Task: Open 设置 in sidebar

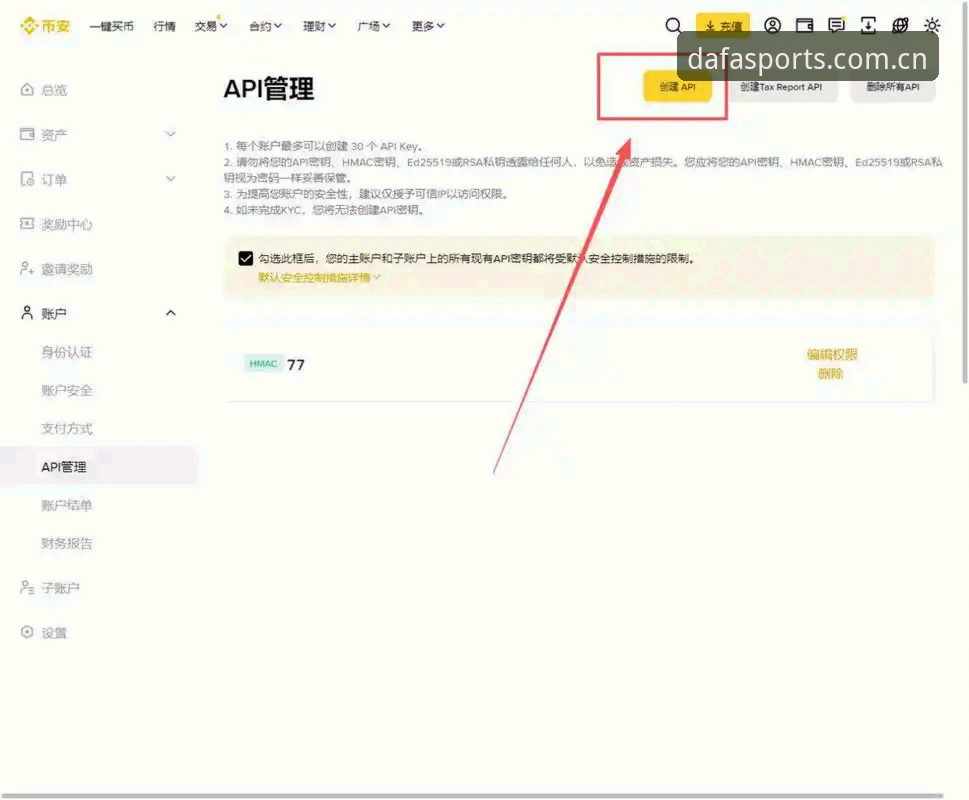Action: point(54,633)
